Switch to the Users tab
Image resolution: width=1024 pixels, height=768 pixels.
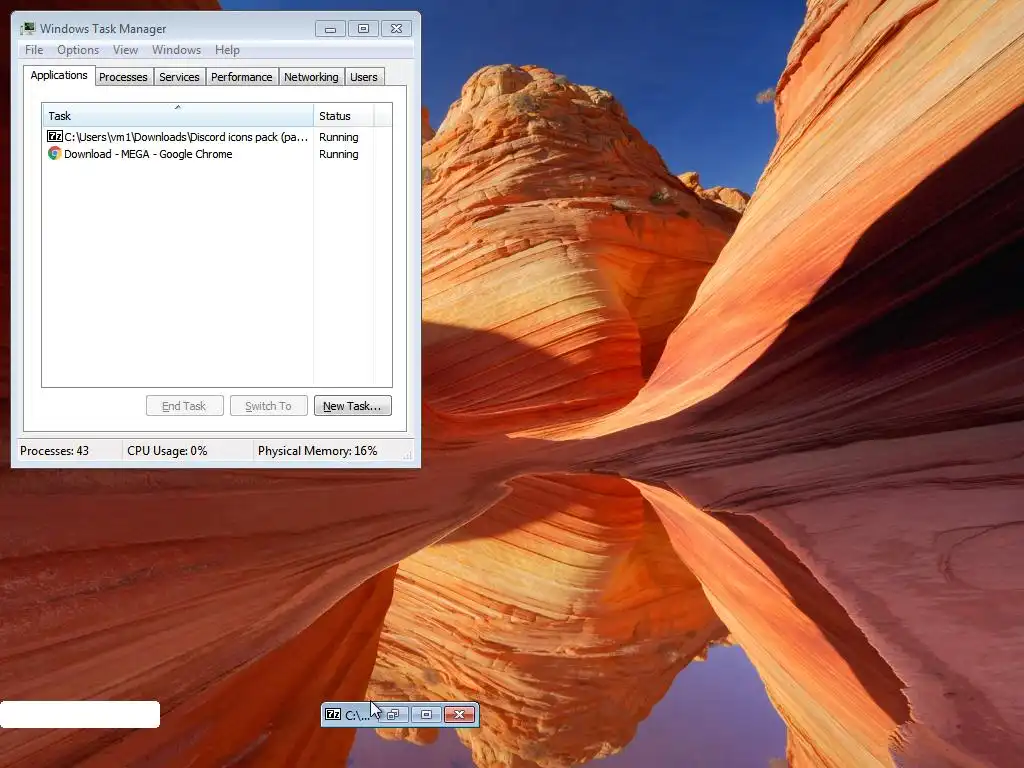click(364, 77)
